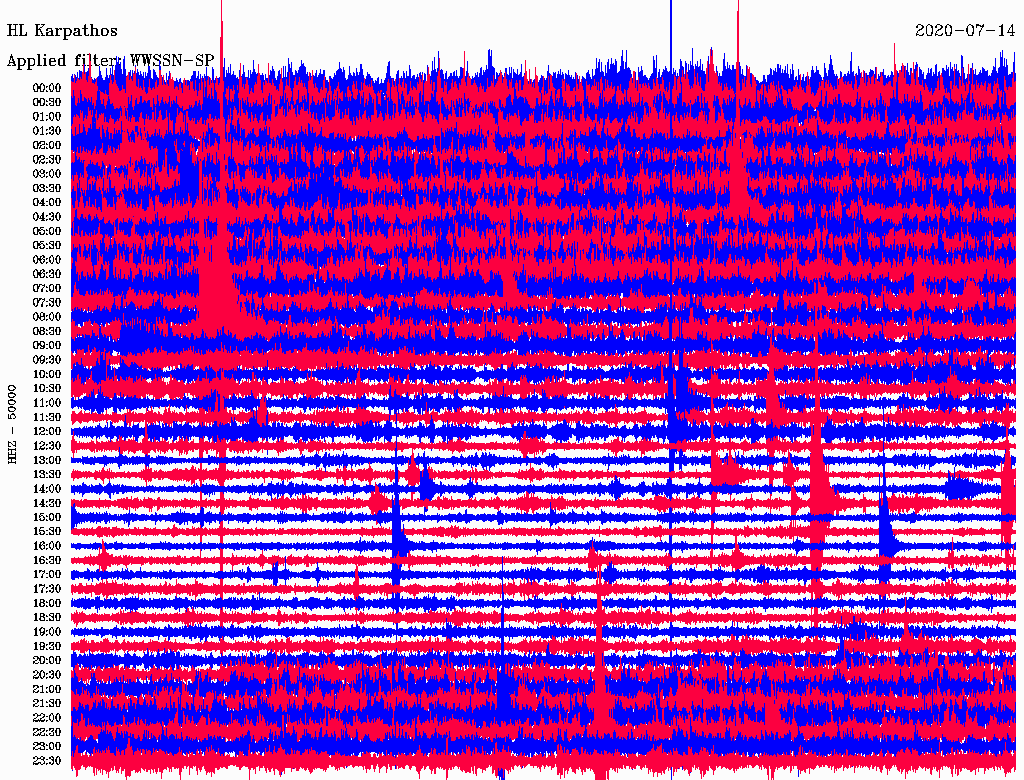The width and height of the screenshot is (1024, 780).
Task: Select the 20:00 time label
Action: tap(47, 661)
